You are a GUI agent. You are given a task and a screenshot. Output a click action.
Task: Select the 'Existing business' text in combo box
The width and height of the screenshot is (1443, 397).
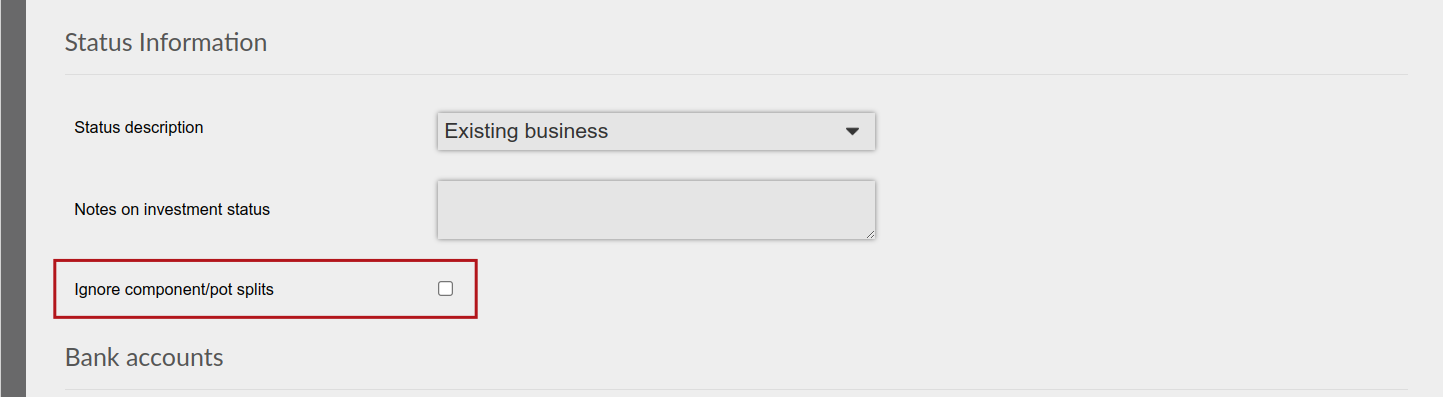click(526, 131)
